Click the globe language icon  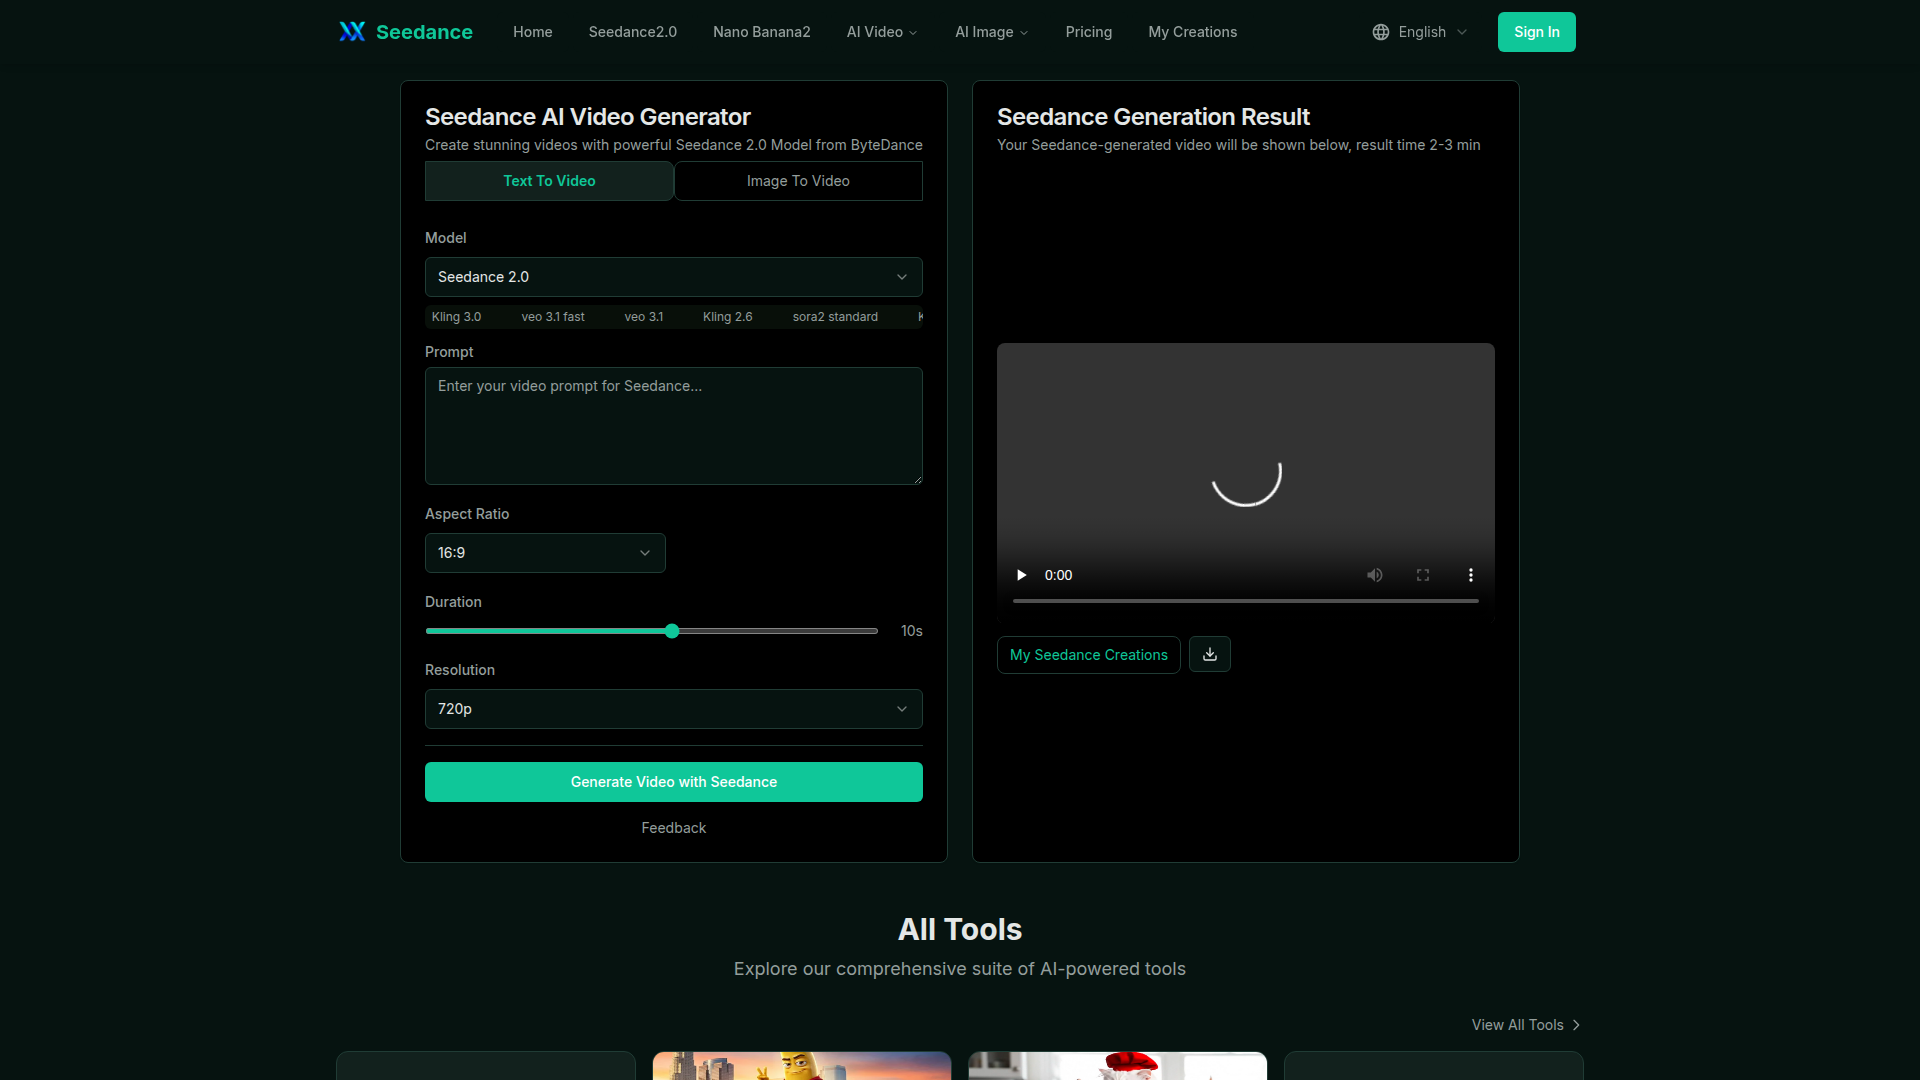point(1381,32)
